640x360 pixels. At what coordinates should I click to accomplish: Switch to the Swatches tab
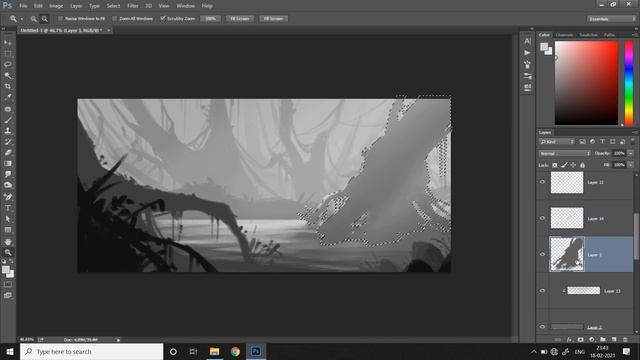(588, 35)
